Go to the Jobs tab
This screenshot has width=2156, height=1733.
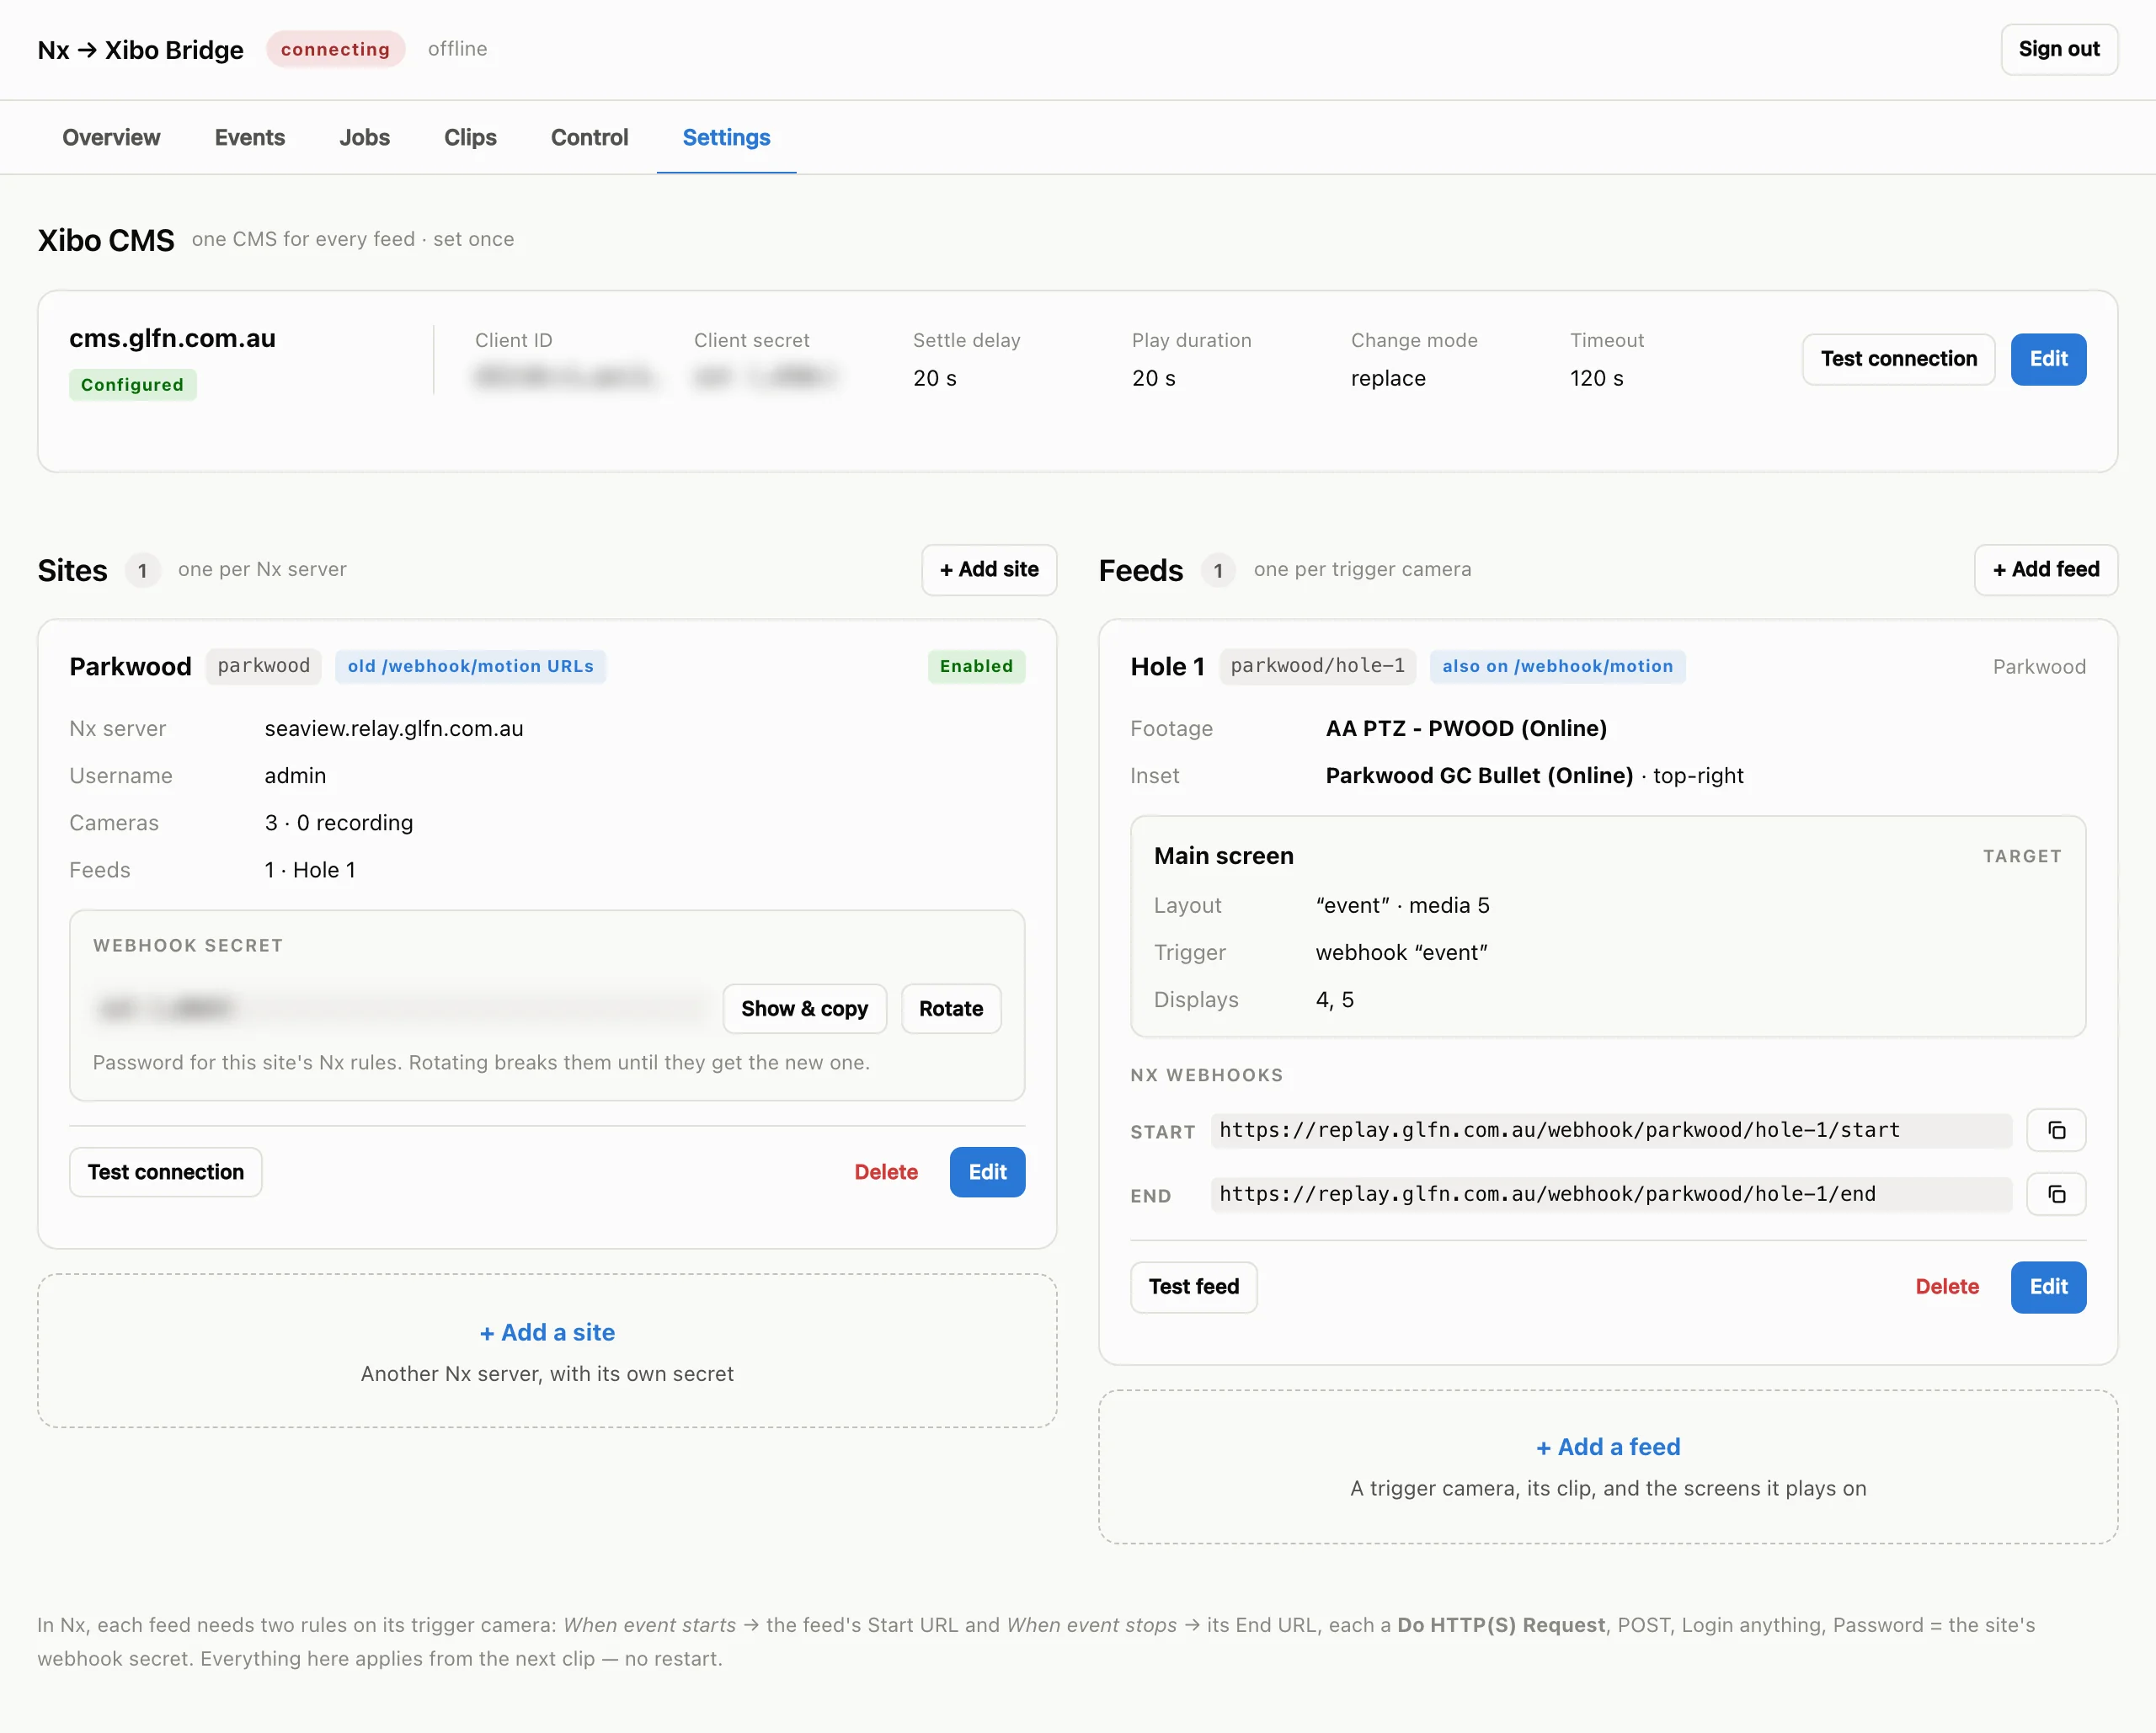(x=364, y=137)
